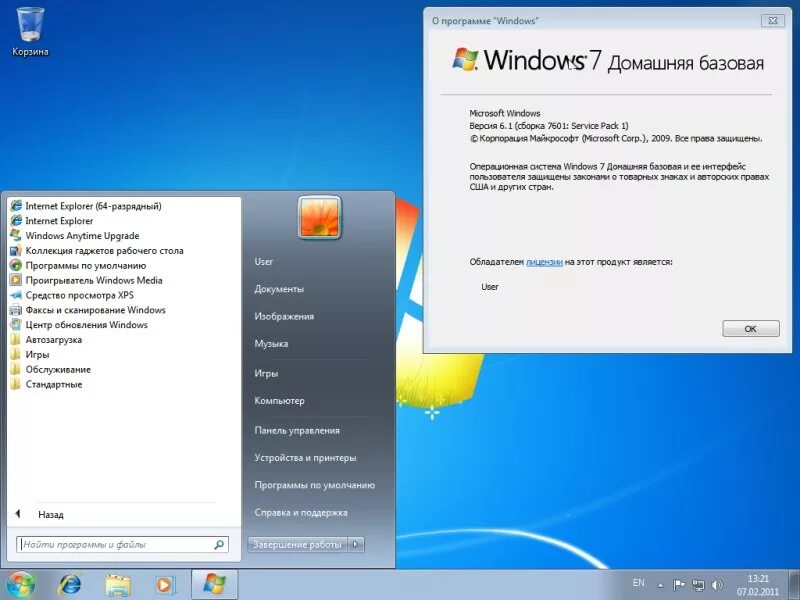Open Факсы и сканирование Windows icon
This screenshot has width=800, height=600.
[x=16, y=310]
